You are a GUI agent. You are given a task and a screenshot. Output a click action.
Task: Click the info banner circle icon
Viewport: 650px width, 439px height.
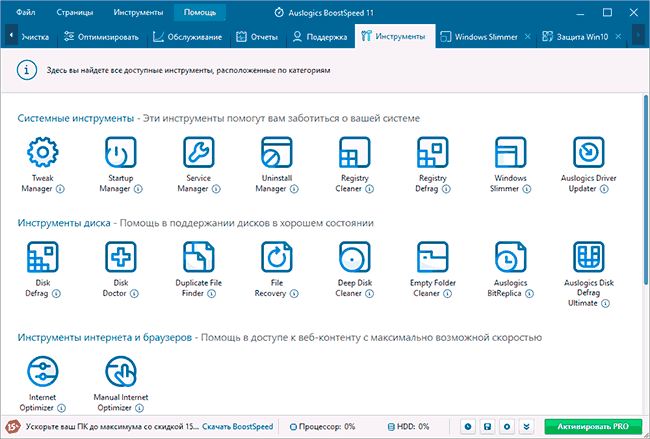pyautogui.click(x=27, y=70)
